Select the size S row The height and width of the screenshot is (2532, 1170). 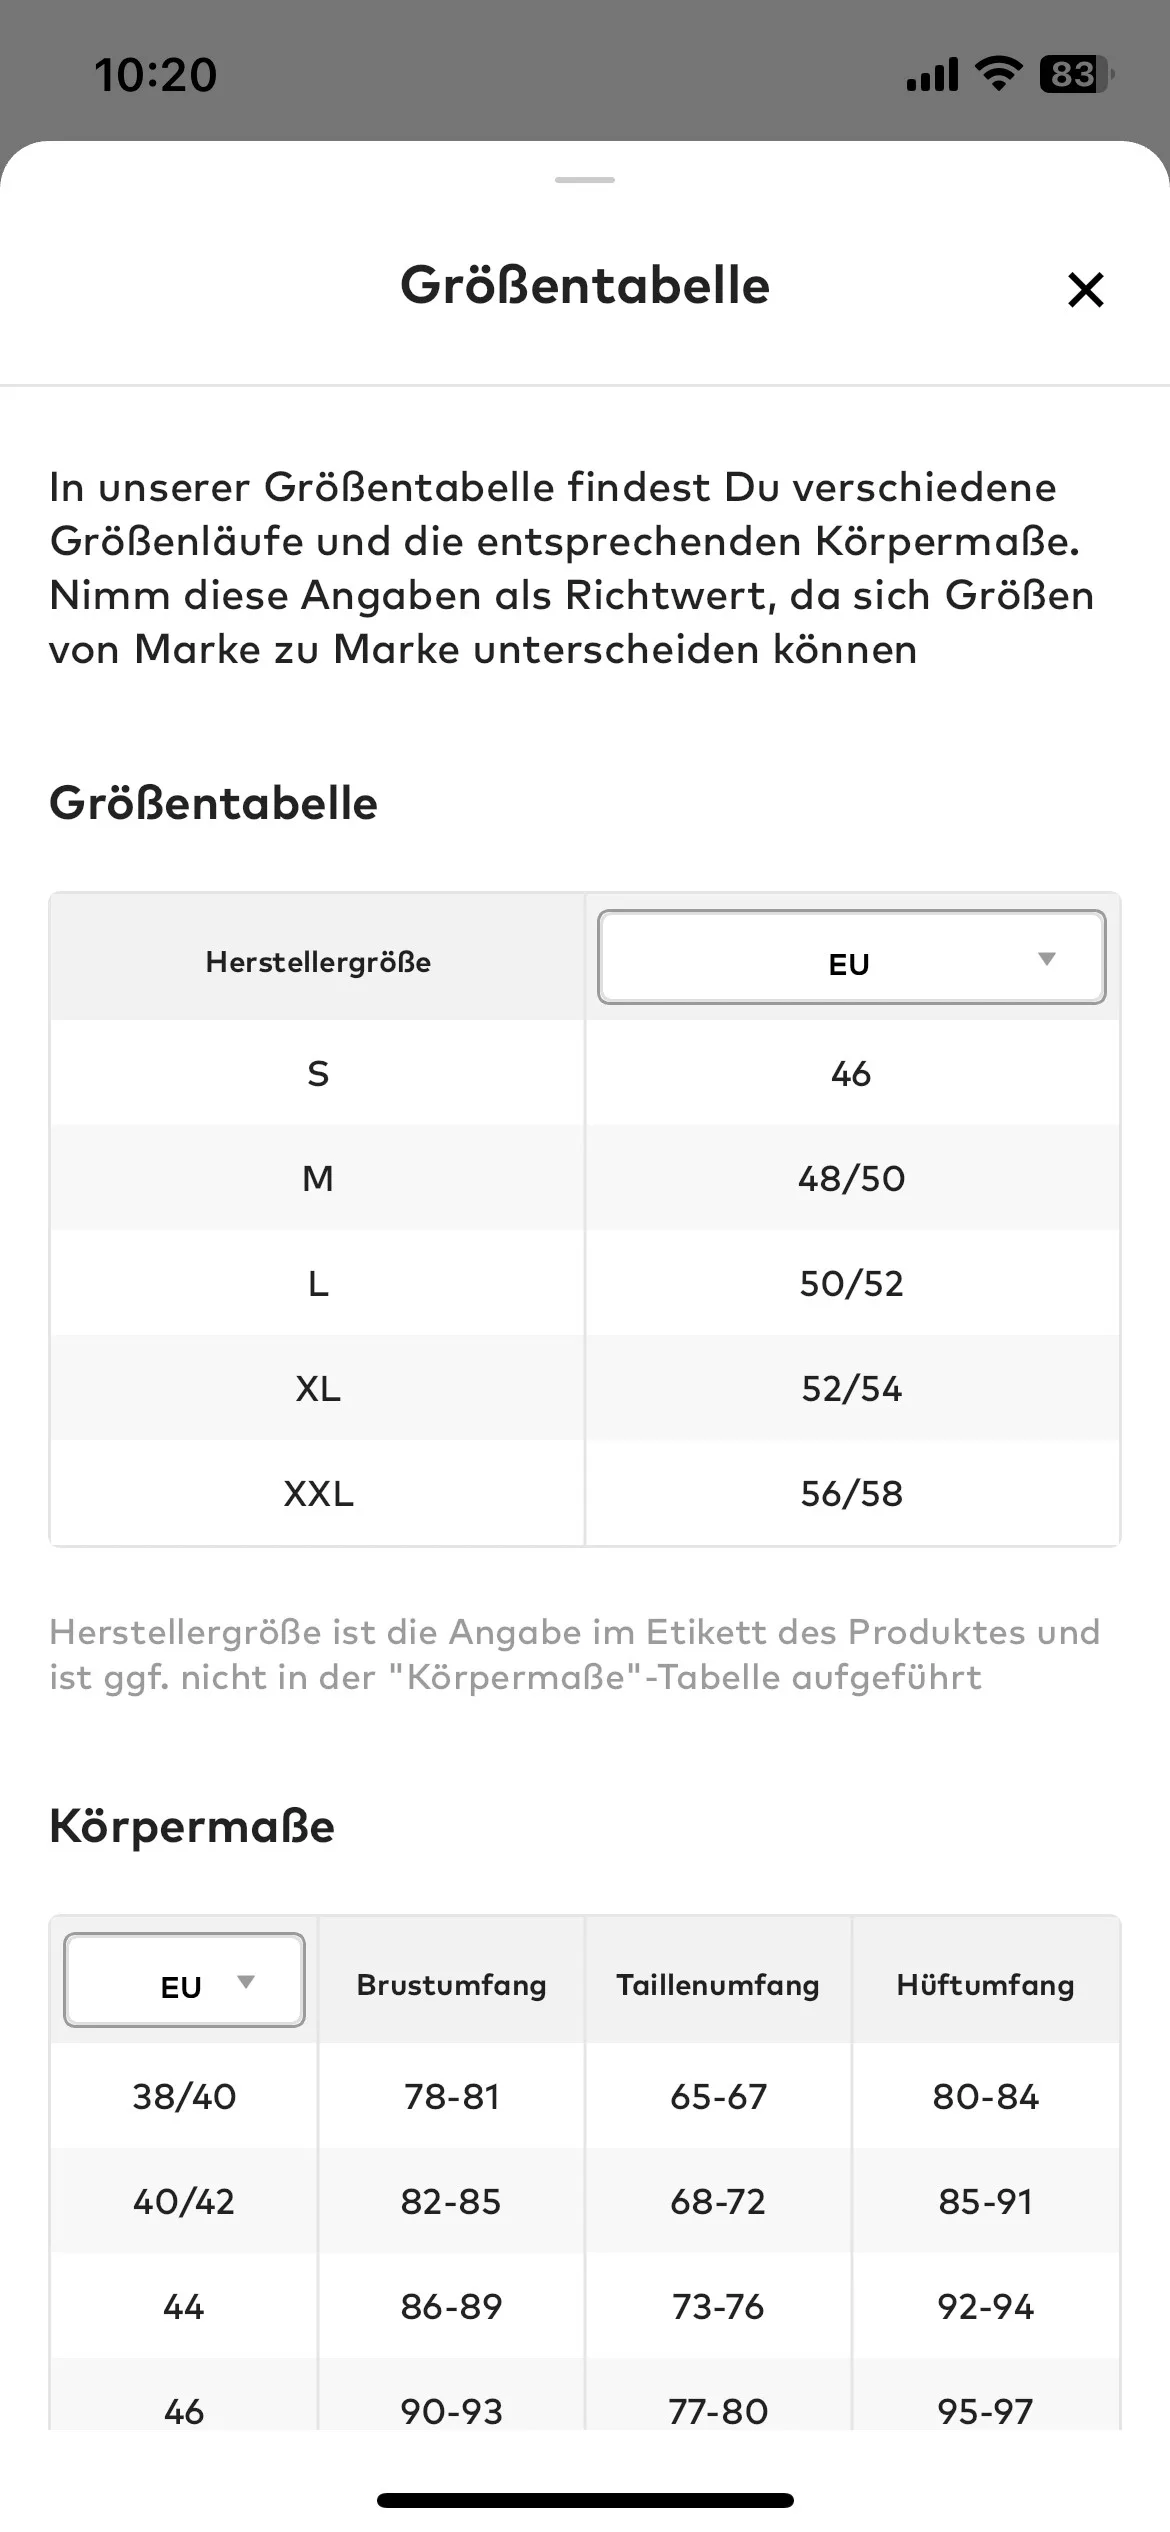(x=585, y=1073)
